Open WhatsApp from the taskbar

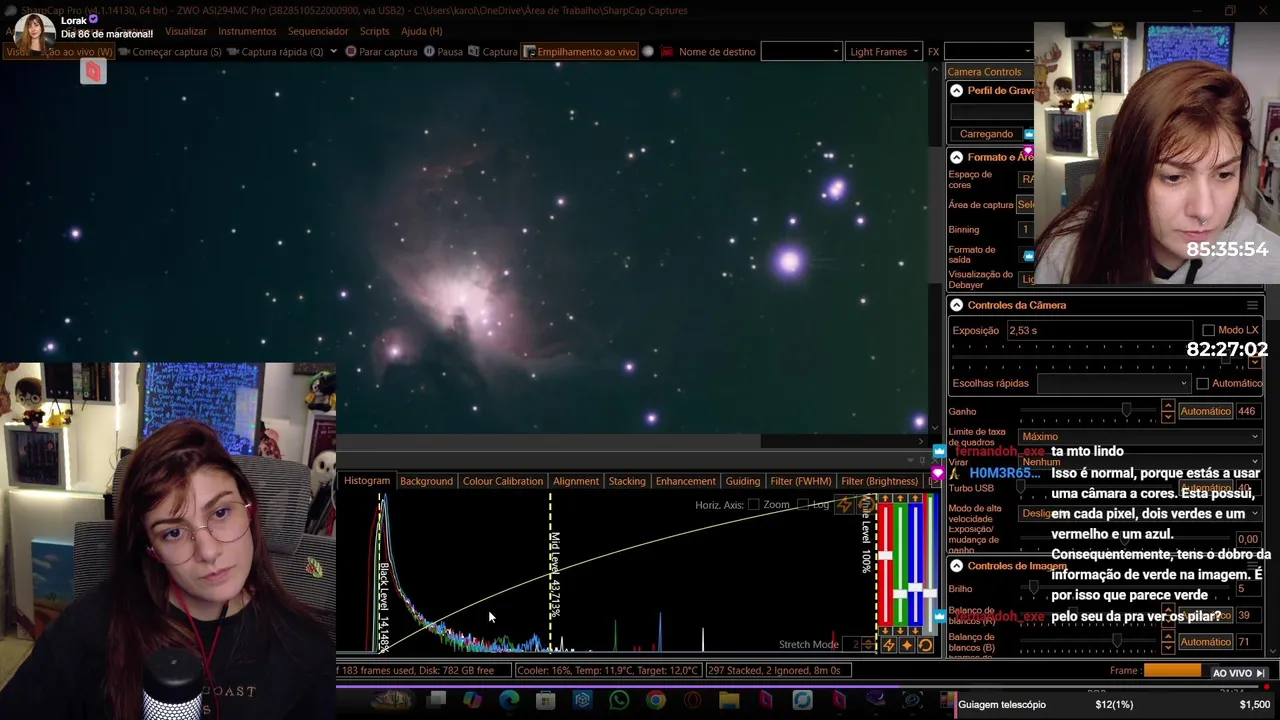point(619,700)
